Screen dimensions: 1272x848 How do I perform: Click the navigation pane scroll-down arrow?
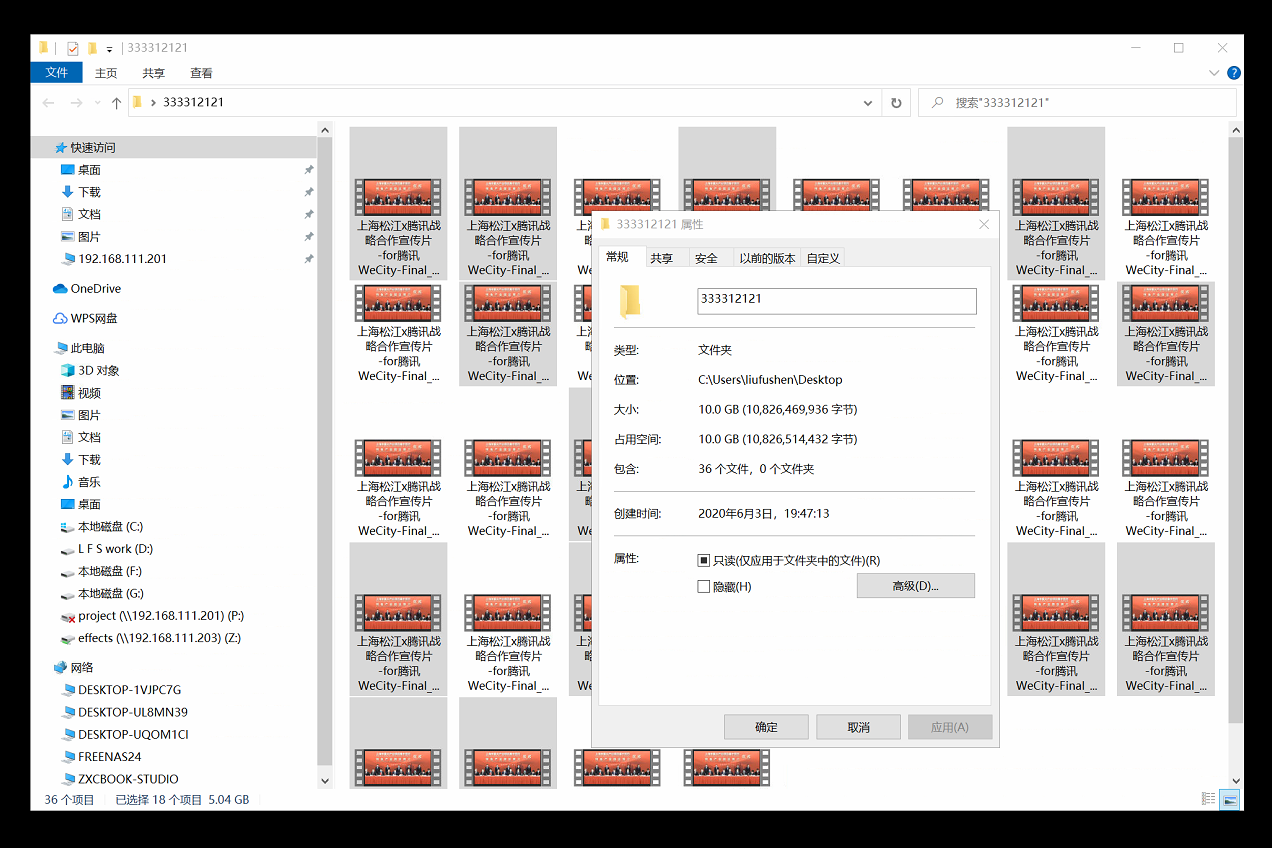pos(325,780)
